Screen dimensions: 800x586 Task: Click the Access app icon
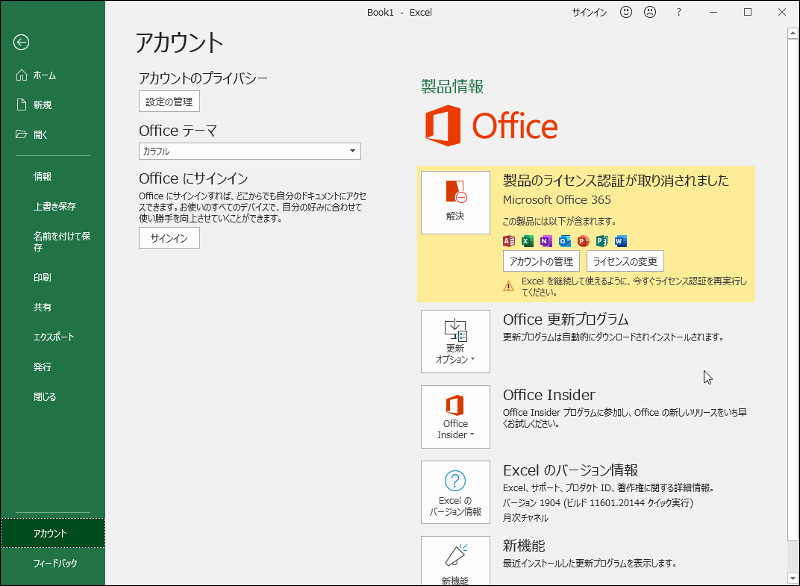pos(509,241)
